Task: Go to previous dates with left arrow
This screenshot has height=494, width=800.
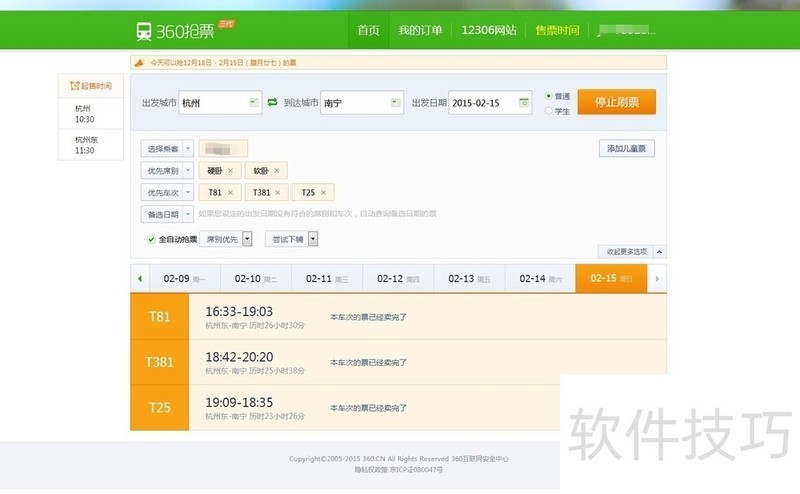Action: click(140, 279)
